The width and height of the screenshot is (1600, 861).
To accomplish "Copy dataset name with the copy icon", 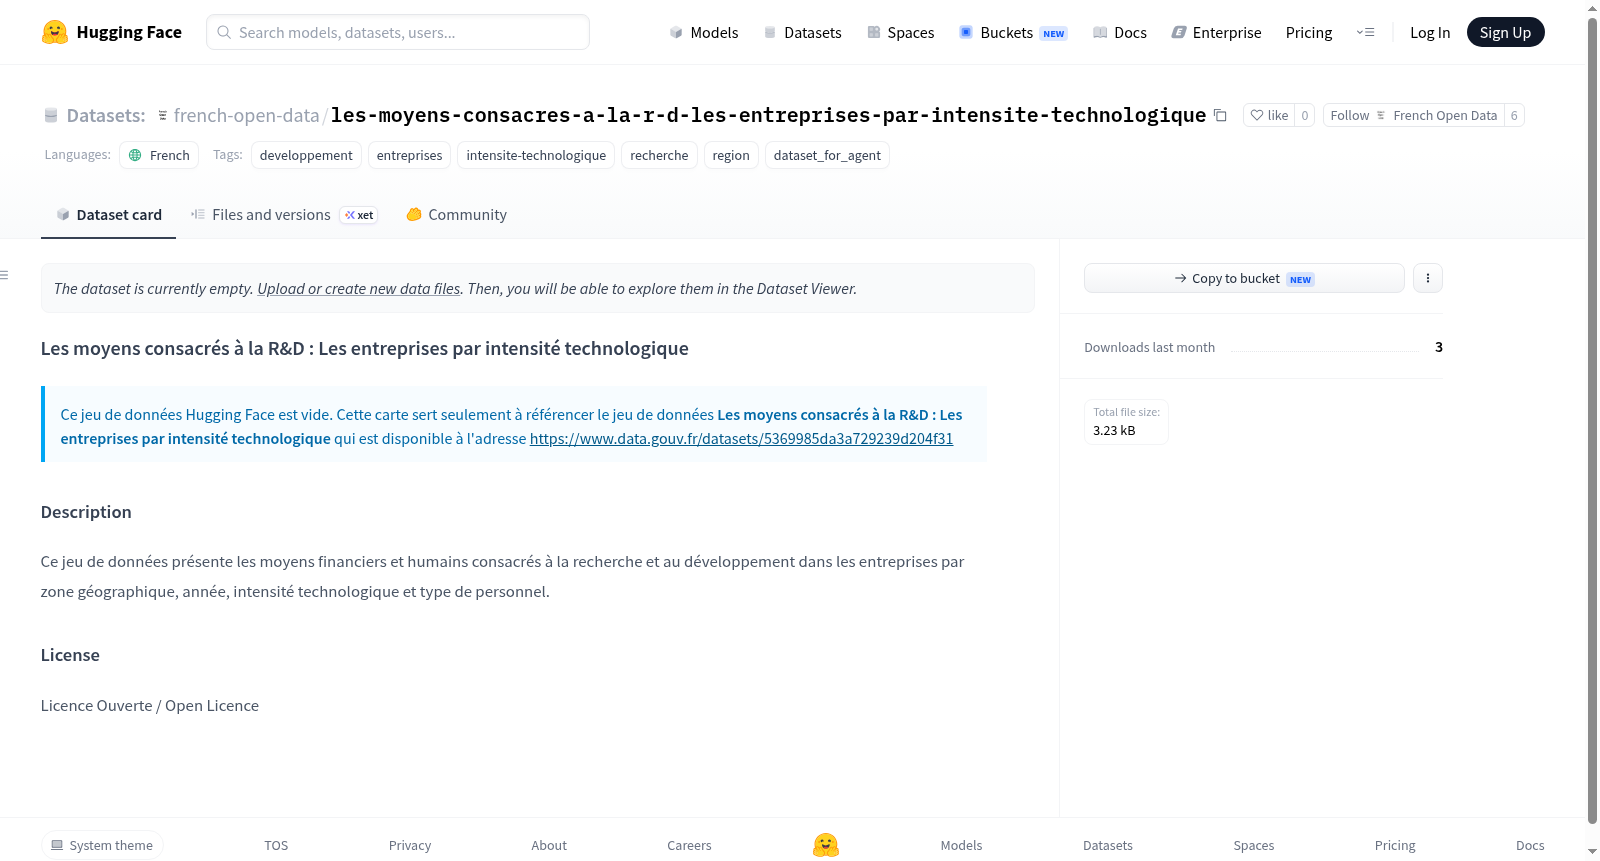I will tap(1220, 115).
